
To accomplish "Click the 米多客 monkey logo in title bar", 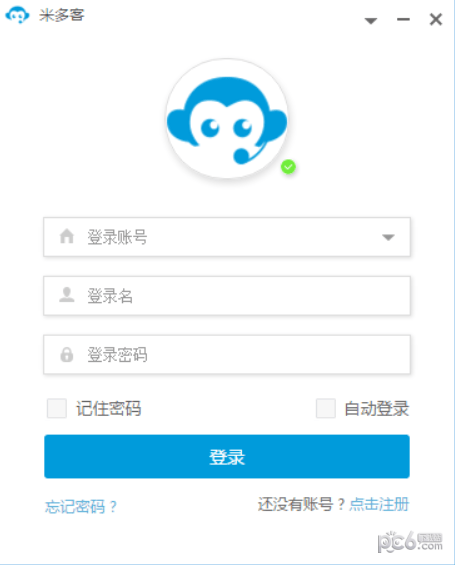I will [17, 15].
